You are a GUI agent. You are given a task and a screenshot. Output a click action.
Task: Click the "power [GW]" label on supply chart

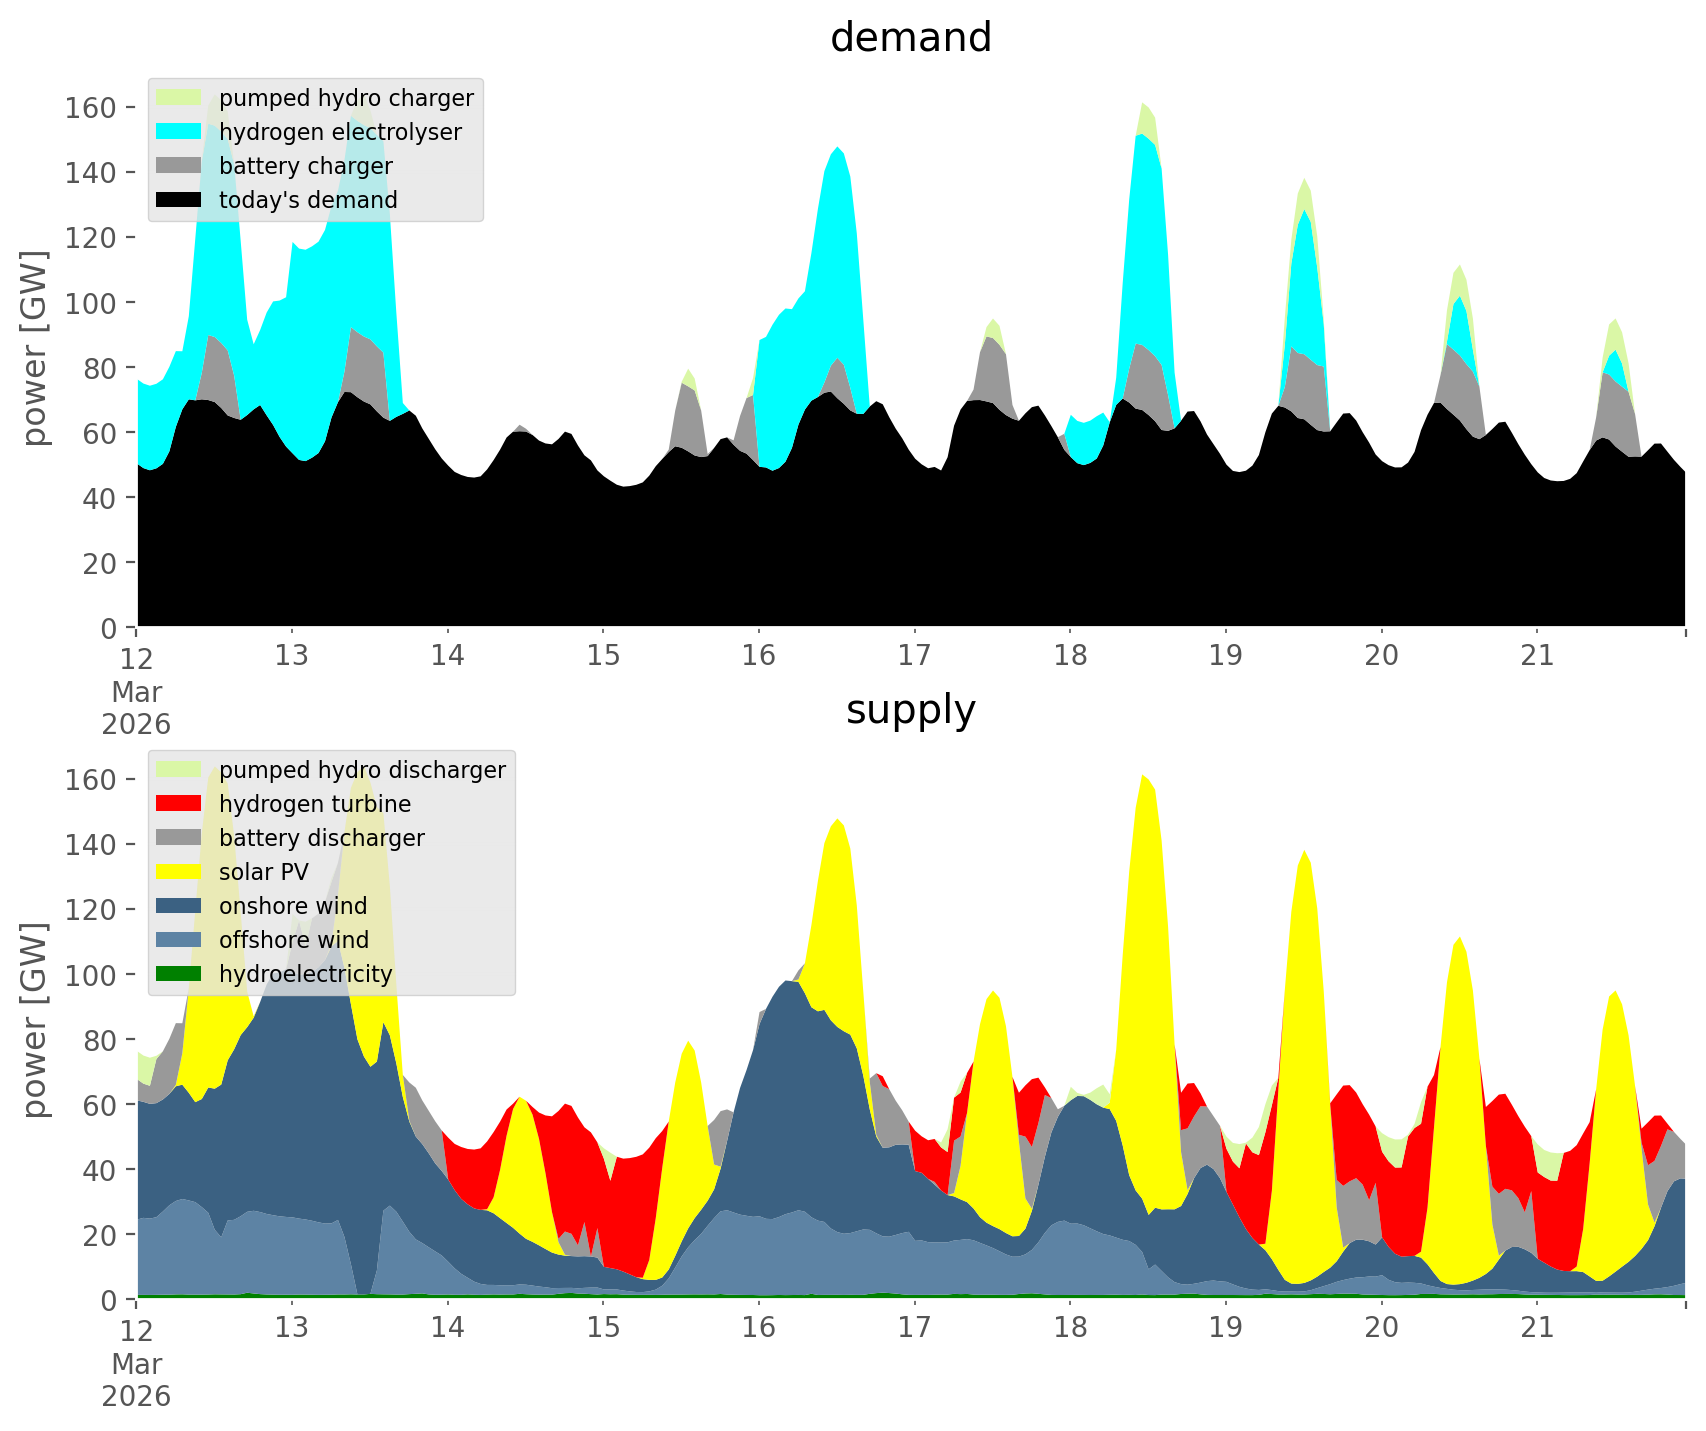coord(36,1020)
